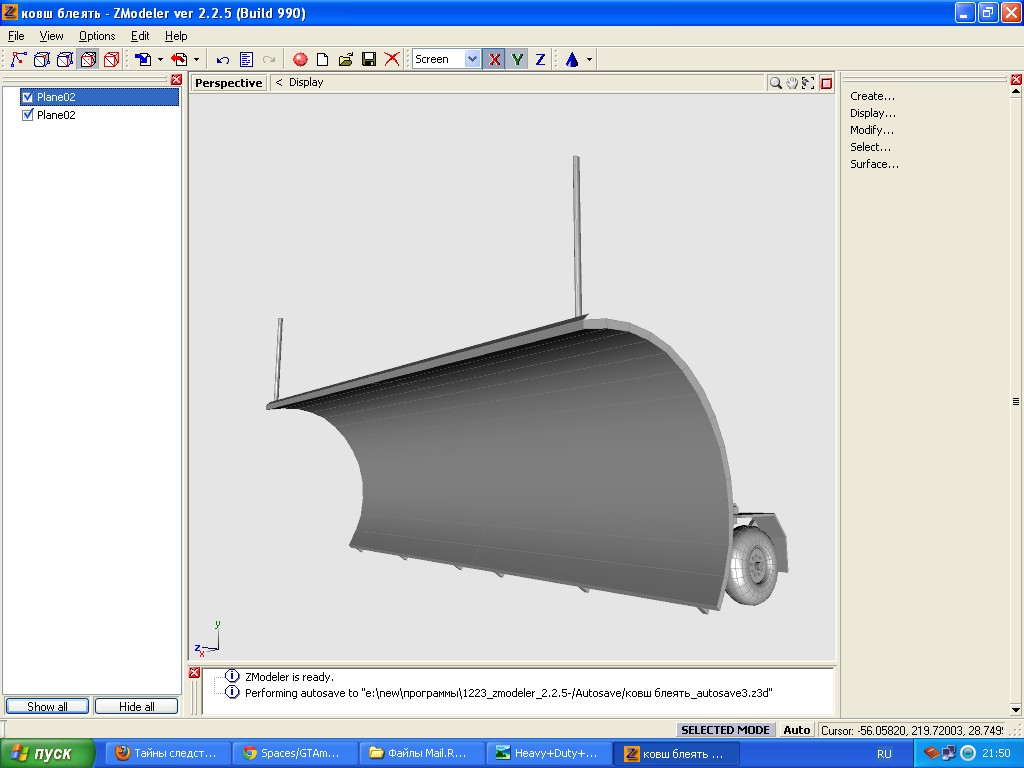Select the viewport pan hand icon
This screenshot has width=1024, height=768.
click(792, 83)
